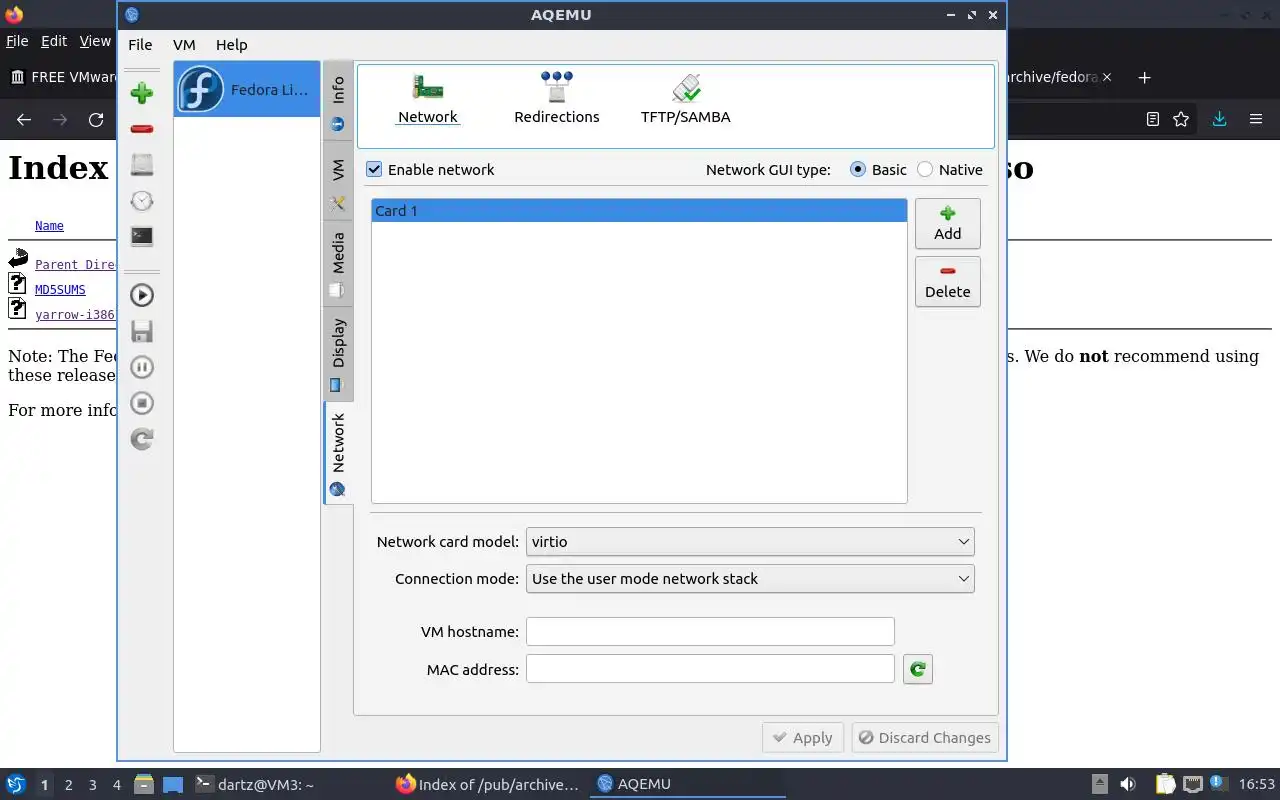
Task: Switch to workspace 3 in taskbar
Action: click(x=93, y=785)
